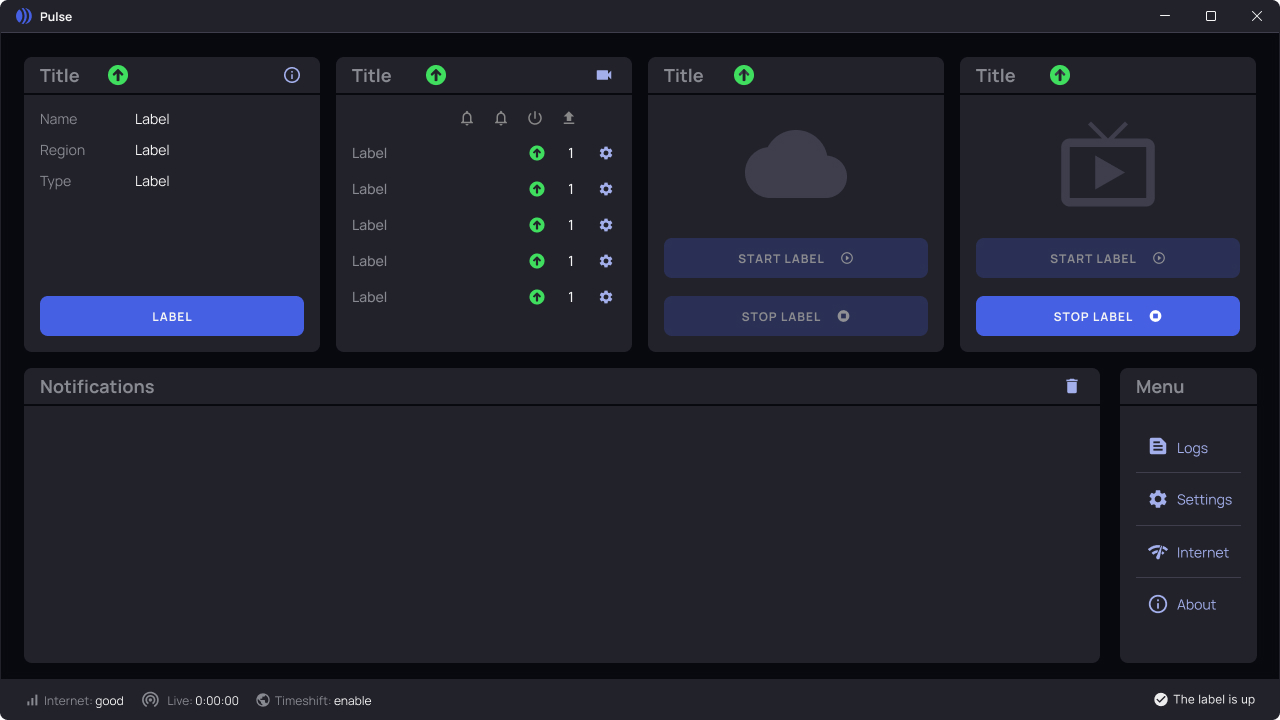Click the green status arrow beside the fourth panel's Title
The width and height of the screenshot is (1280, 720).
1060,75
